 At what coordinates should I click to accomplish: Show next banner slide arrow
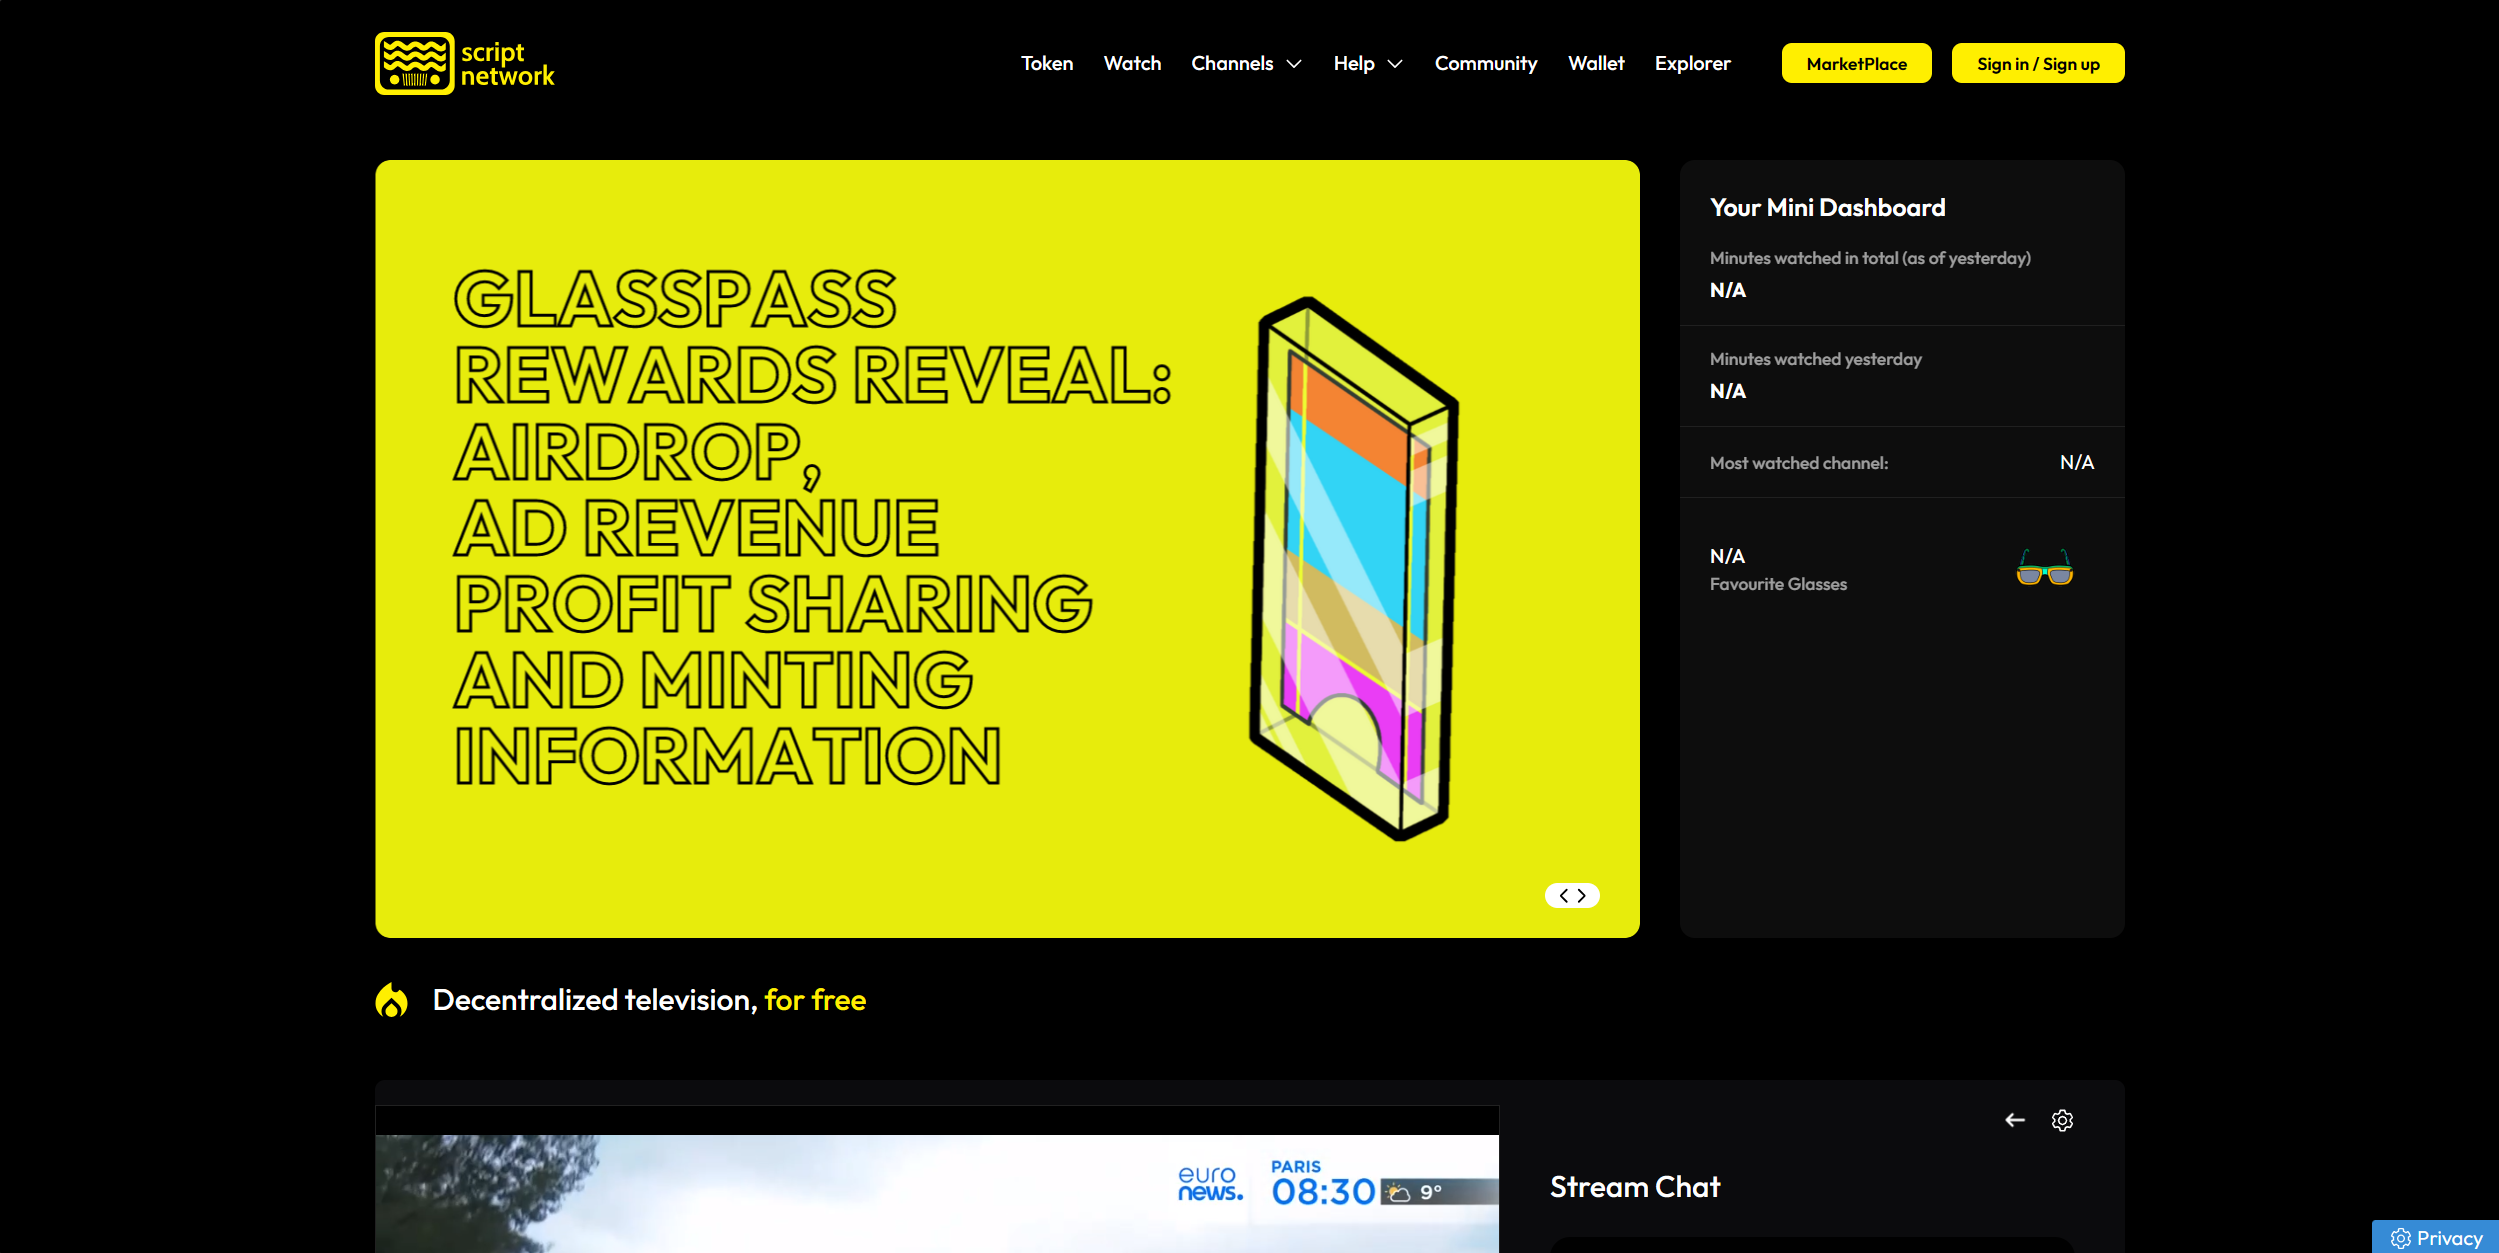click(1581, 895)
